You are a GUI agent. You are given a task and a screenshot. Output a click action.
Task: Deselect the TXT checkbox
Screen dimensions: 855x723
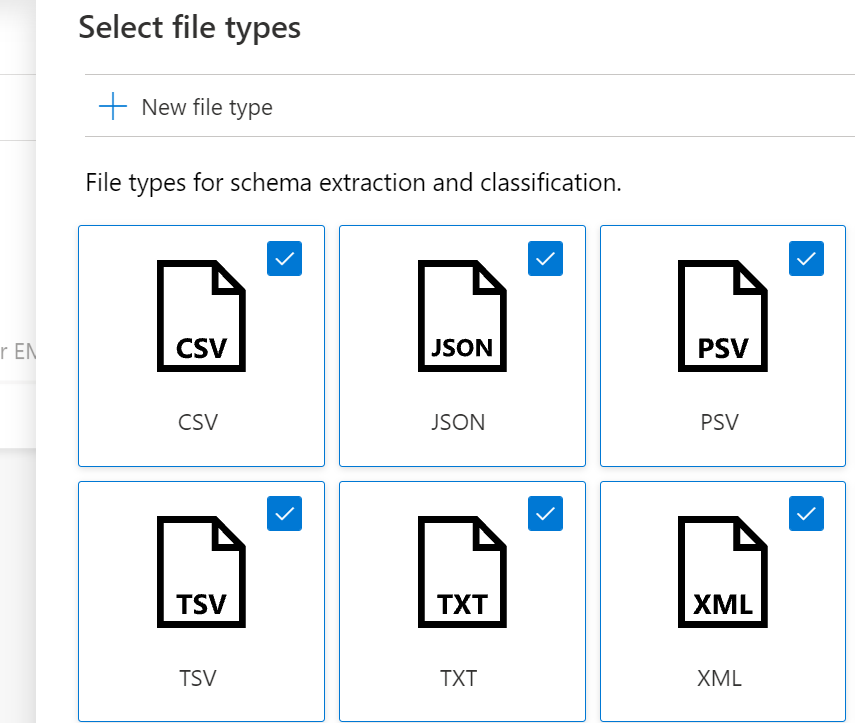545,514
